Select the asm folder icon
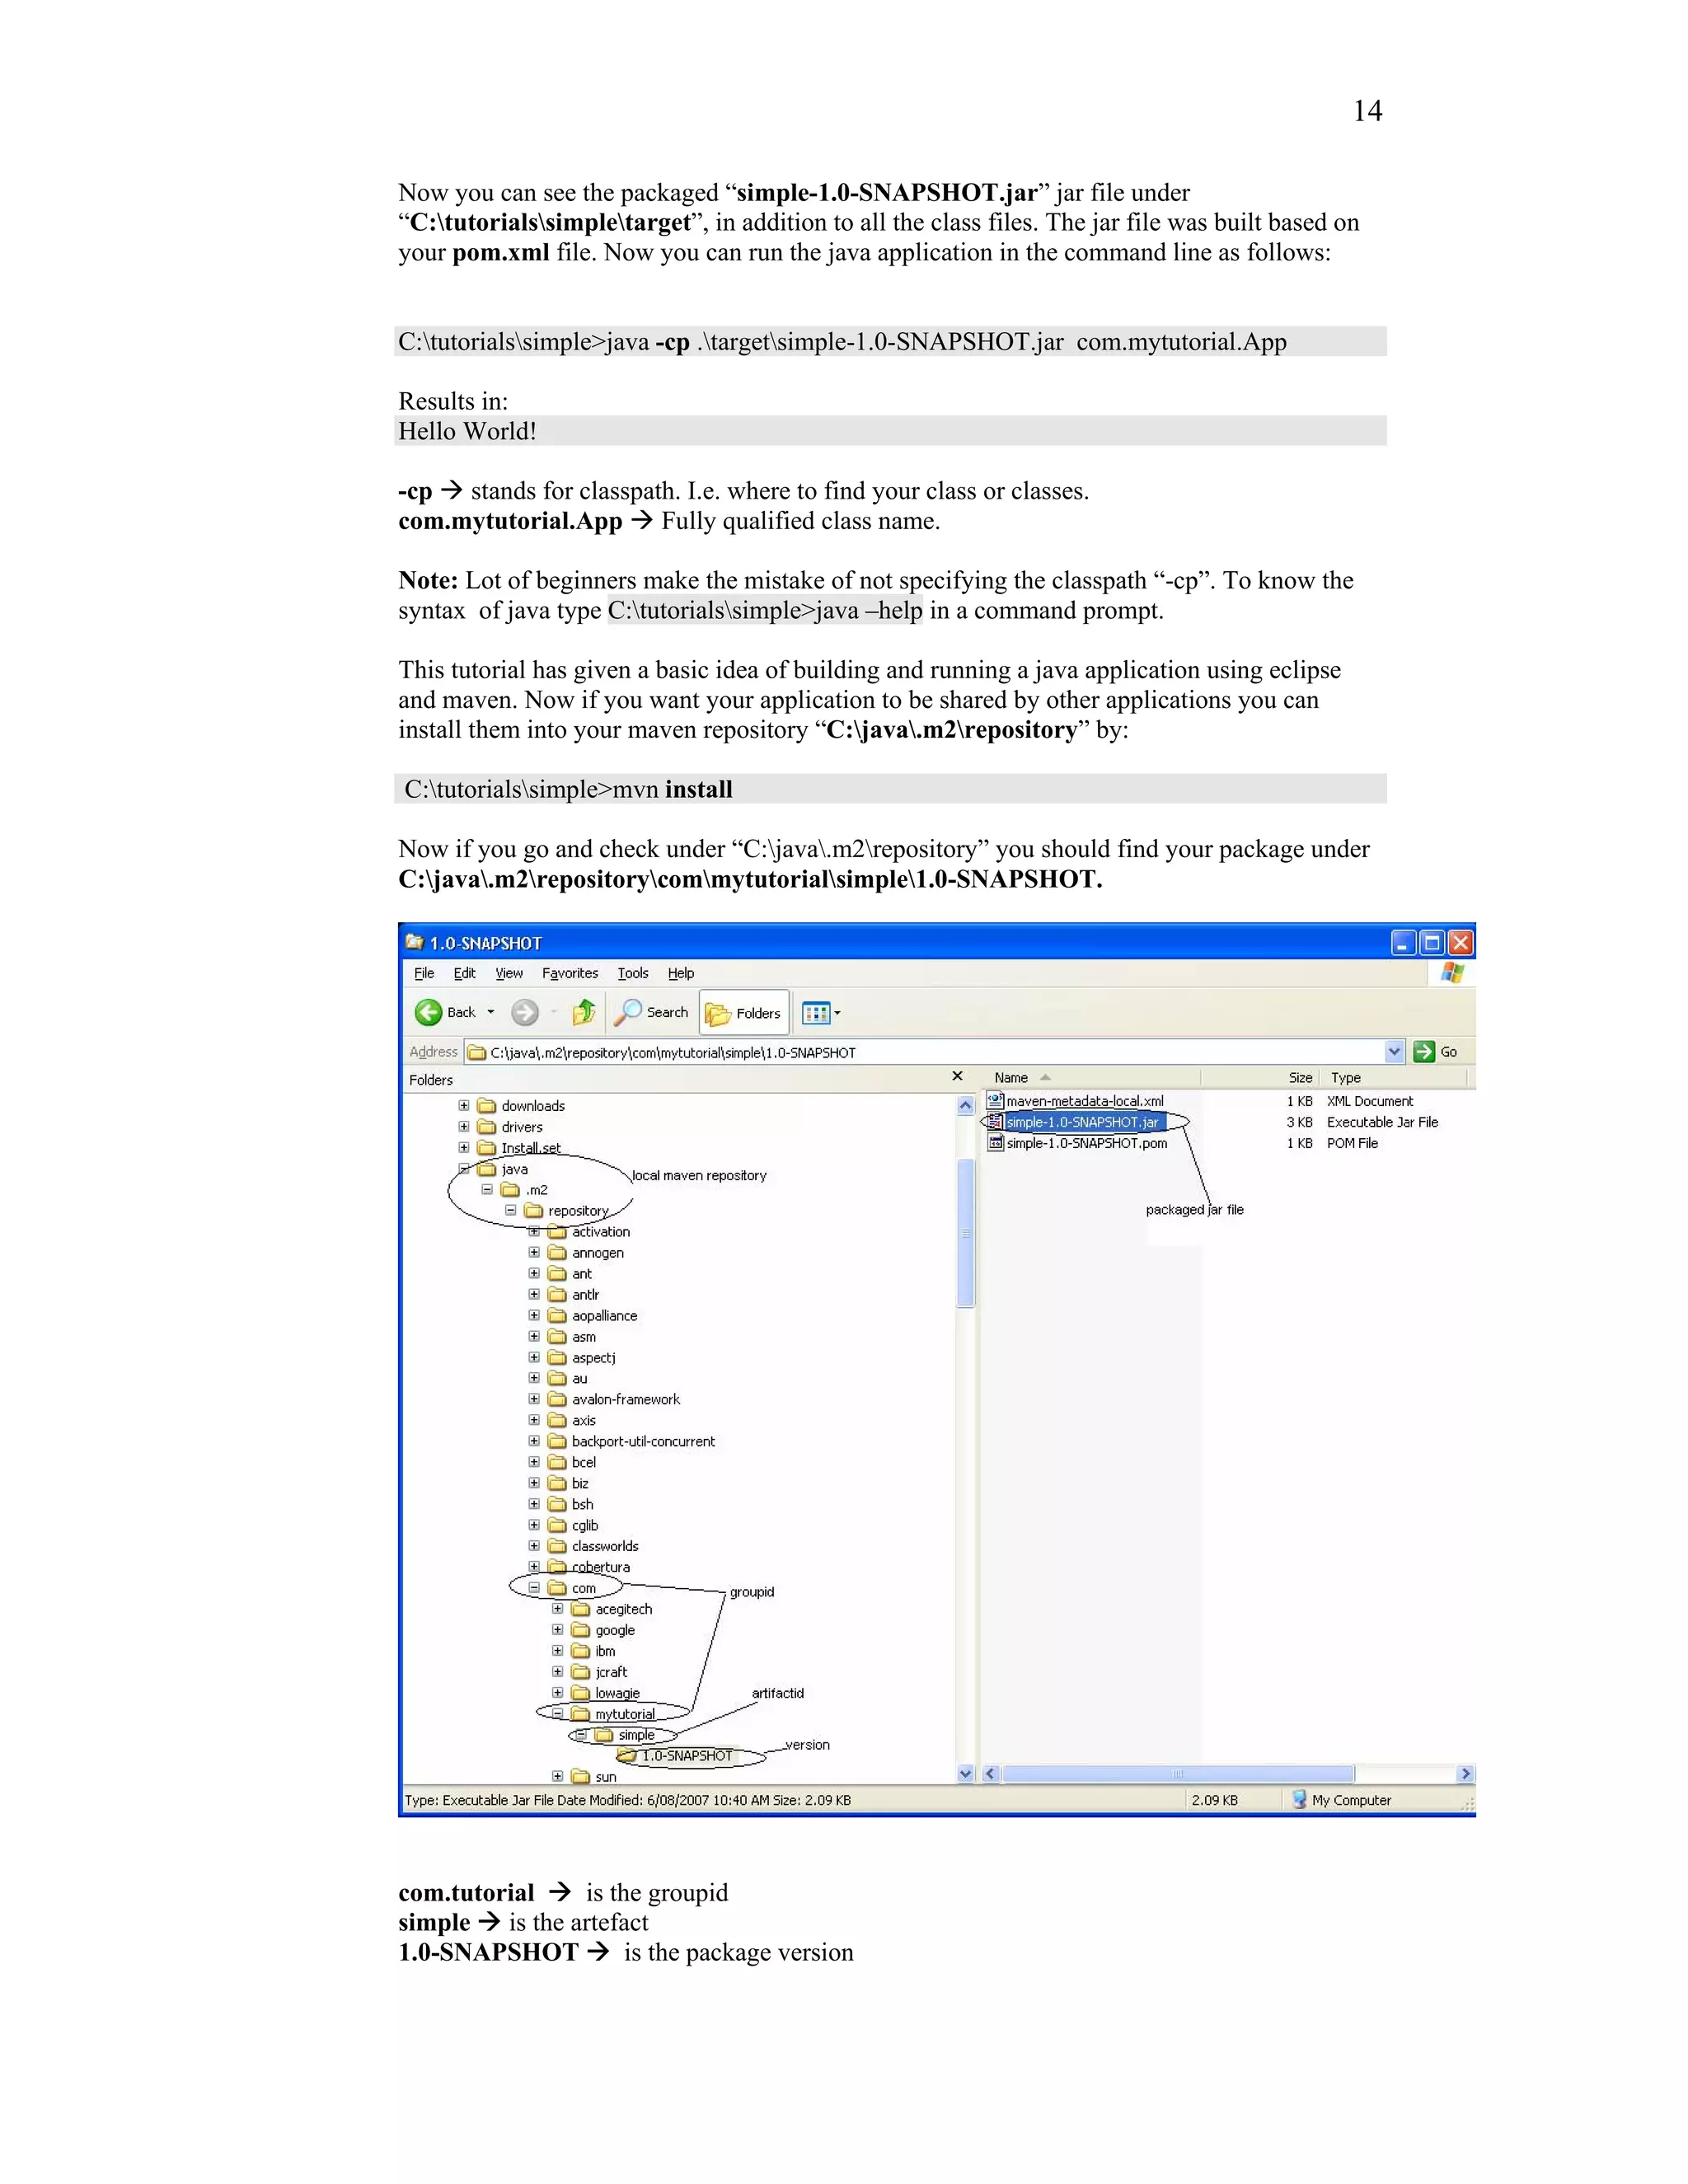Viewport: 1688px width, 2184px height. coord(558,1336)
